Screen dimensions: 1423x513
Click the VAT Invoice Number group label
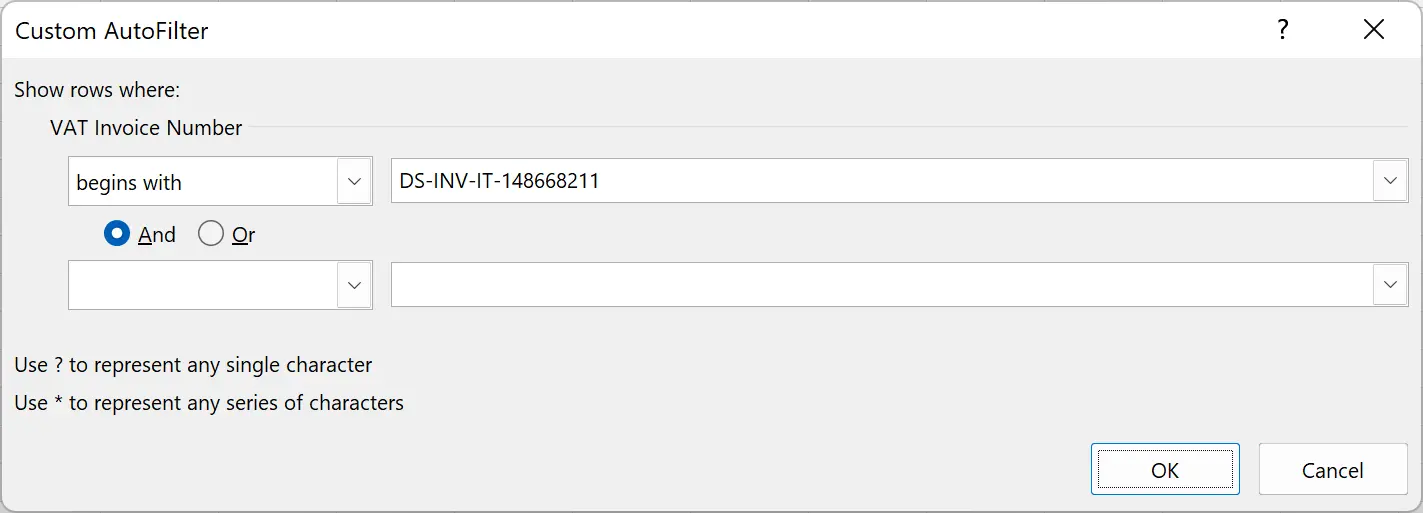point(146,128)
